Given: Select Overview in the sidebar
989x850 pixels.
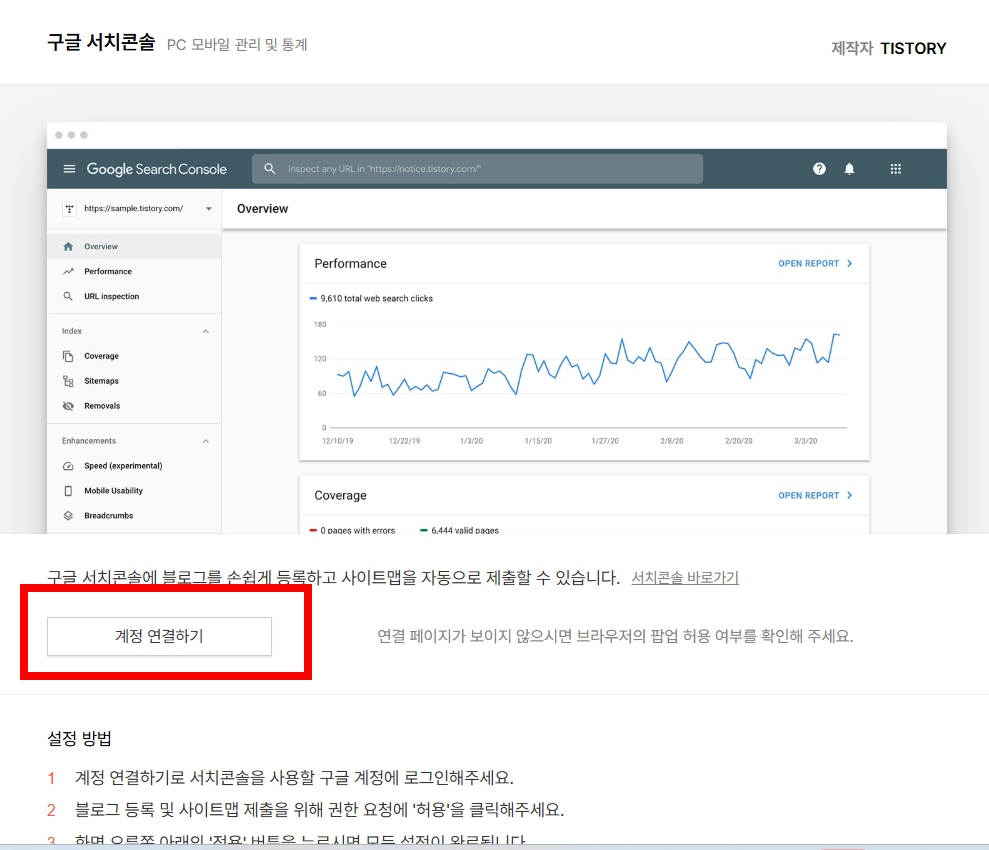Looking at the screenshot, I should 134,247.
